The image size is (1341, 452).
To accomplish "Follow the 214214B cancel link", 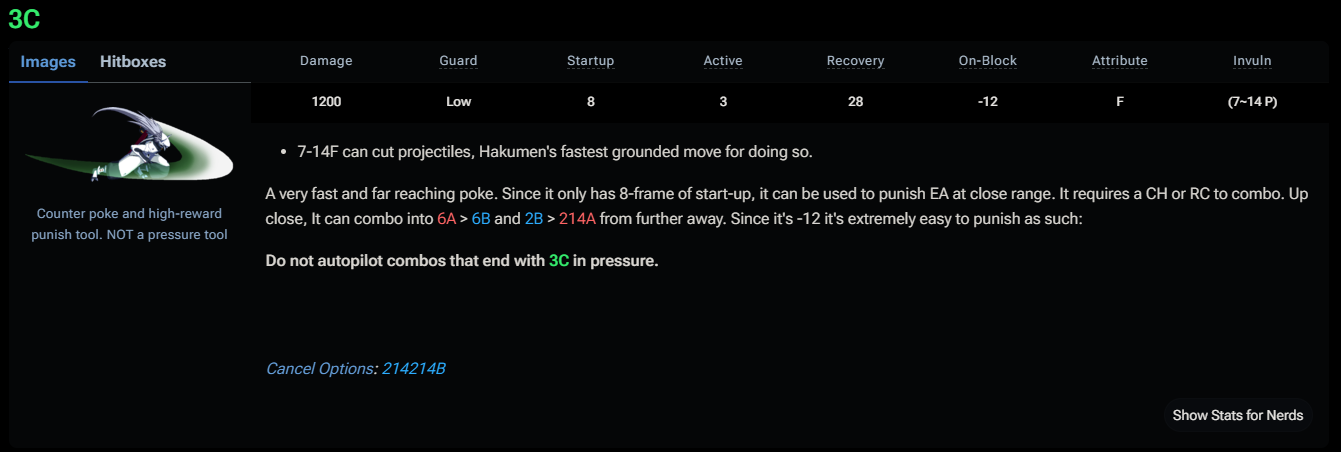I will pyautogui.click(x=413, y=369).
